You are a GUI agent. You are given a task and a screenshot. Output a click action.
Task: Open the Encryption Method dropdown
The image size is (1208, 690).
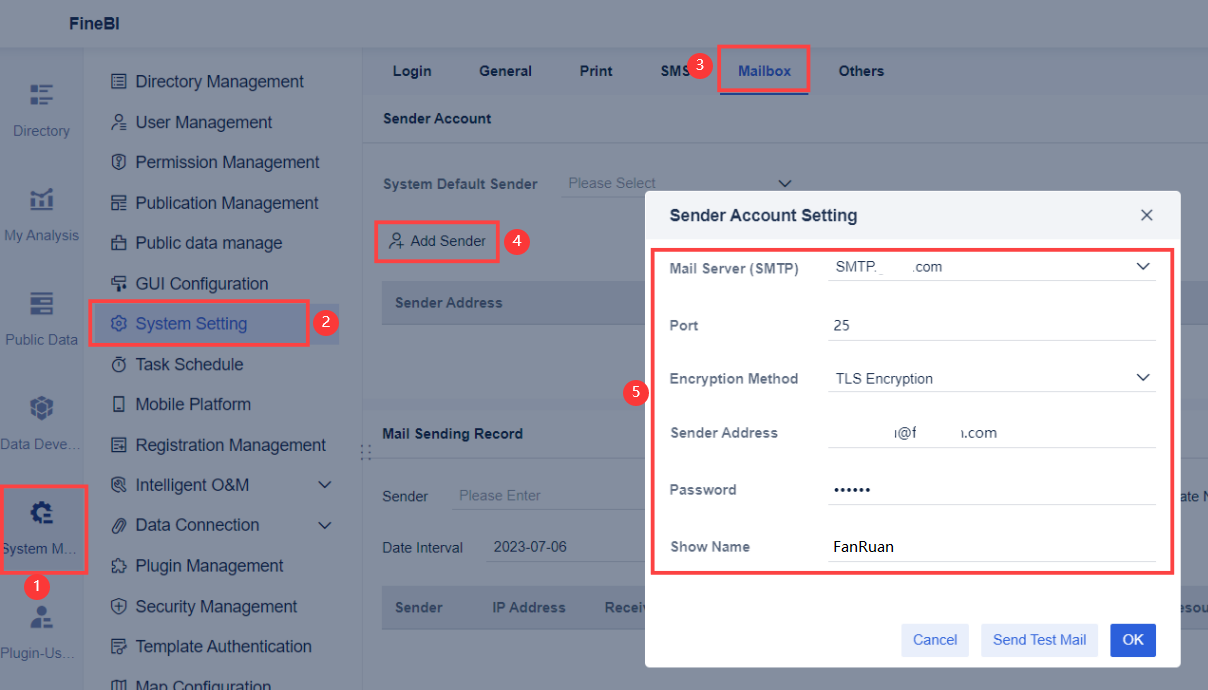coord(990,378)
